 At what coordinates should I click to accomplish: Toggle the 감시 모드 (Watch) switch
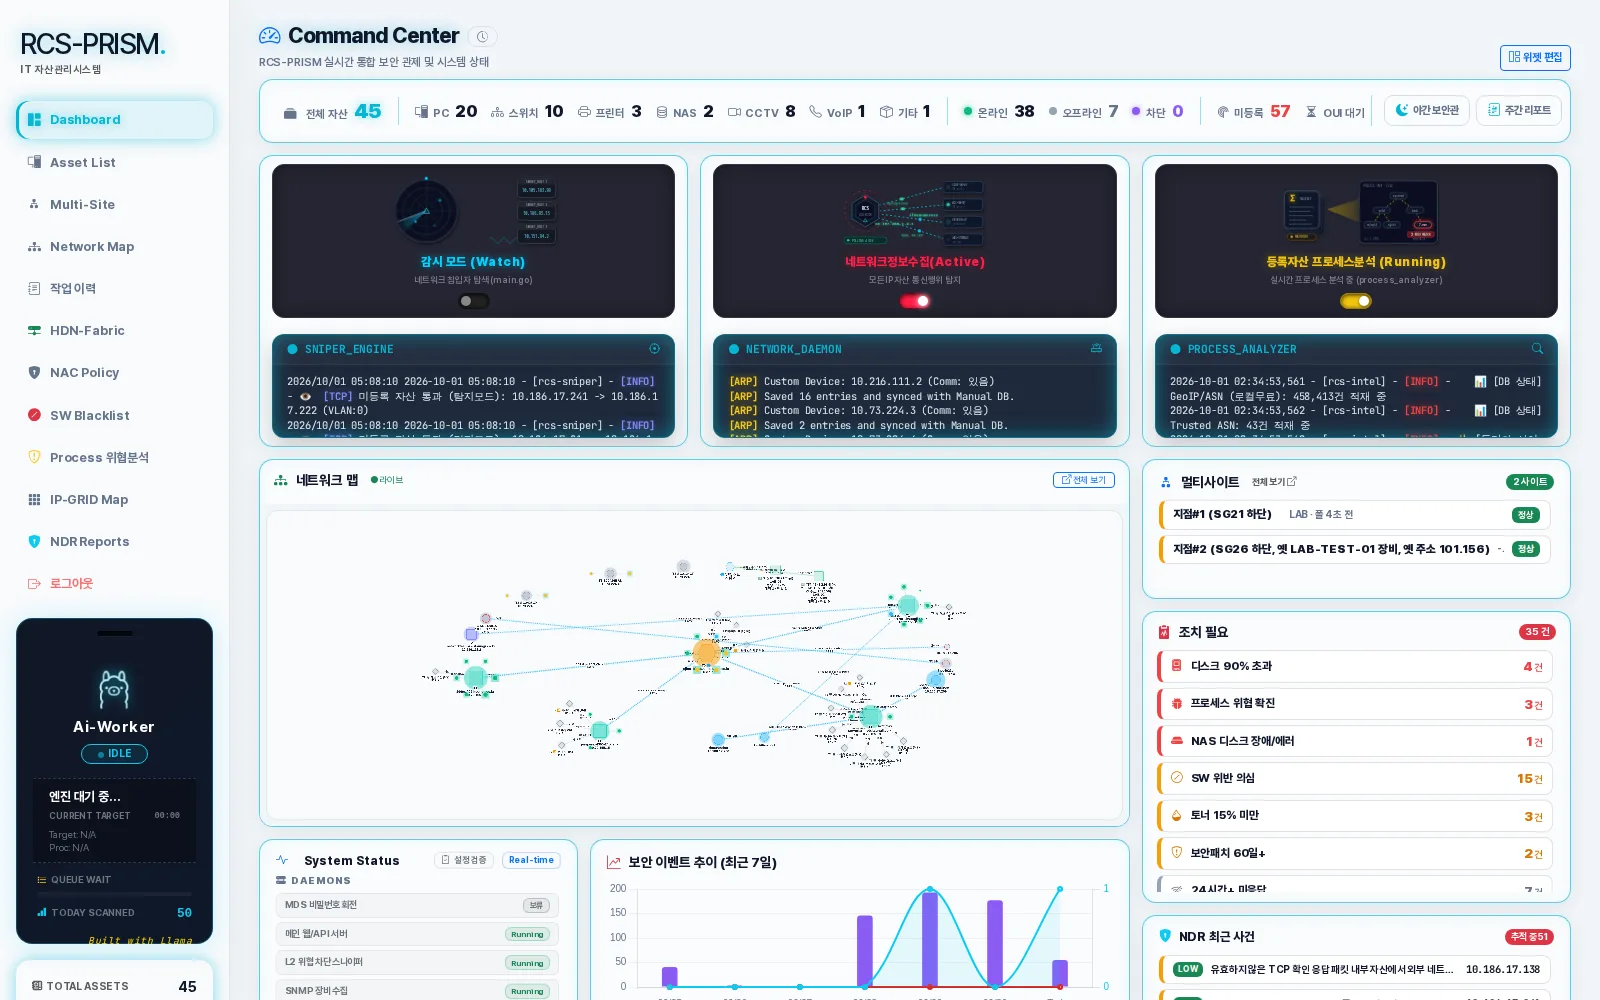point(474,301)
